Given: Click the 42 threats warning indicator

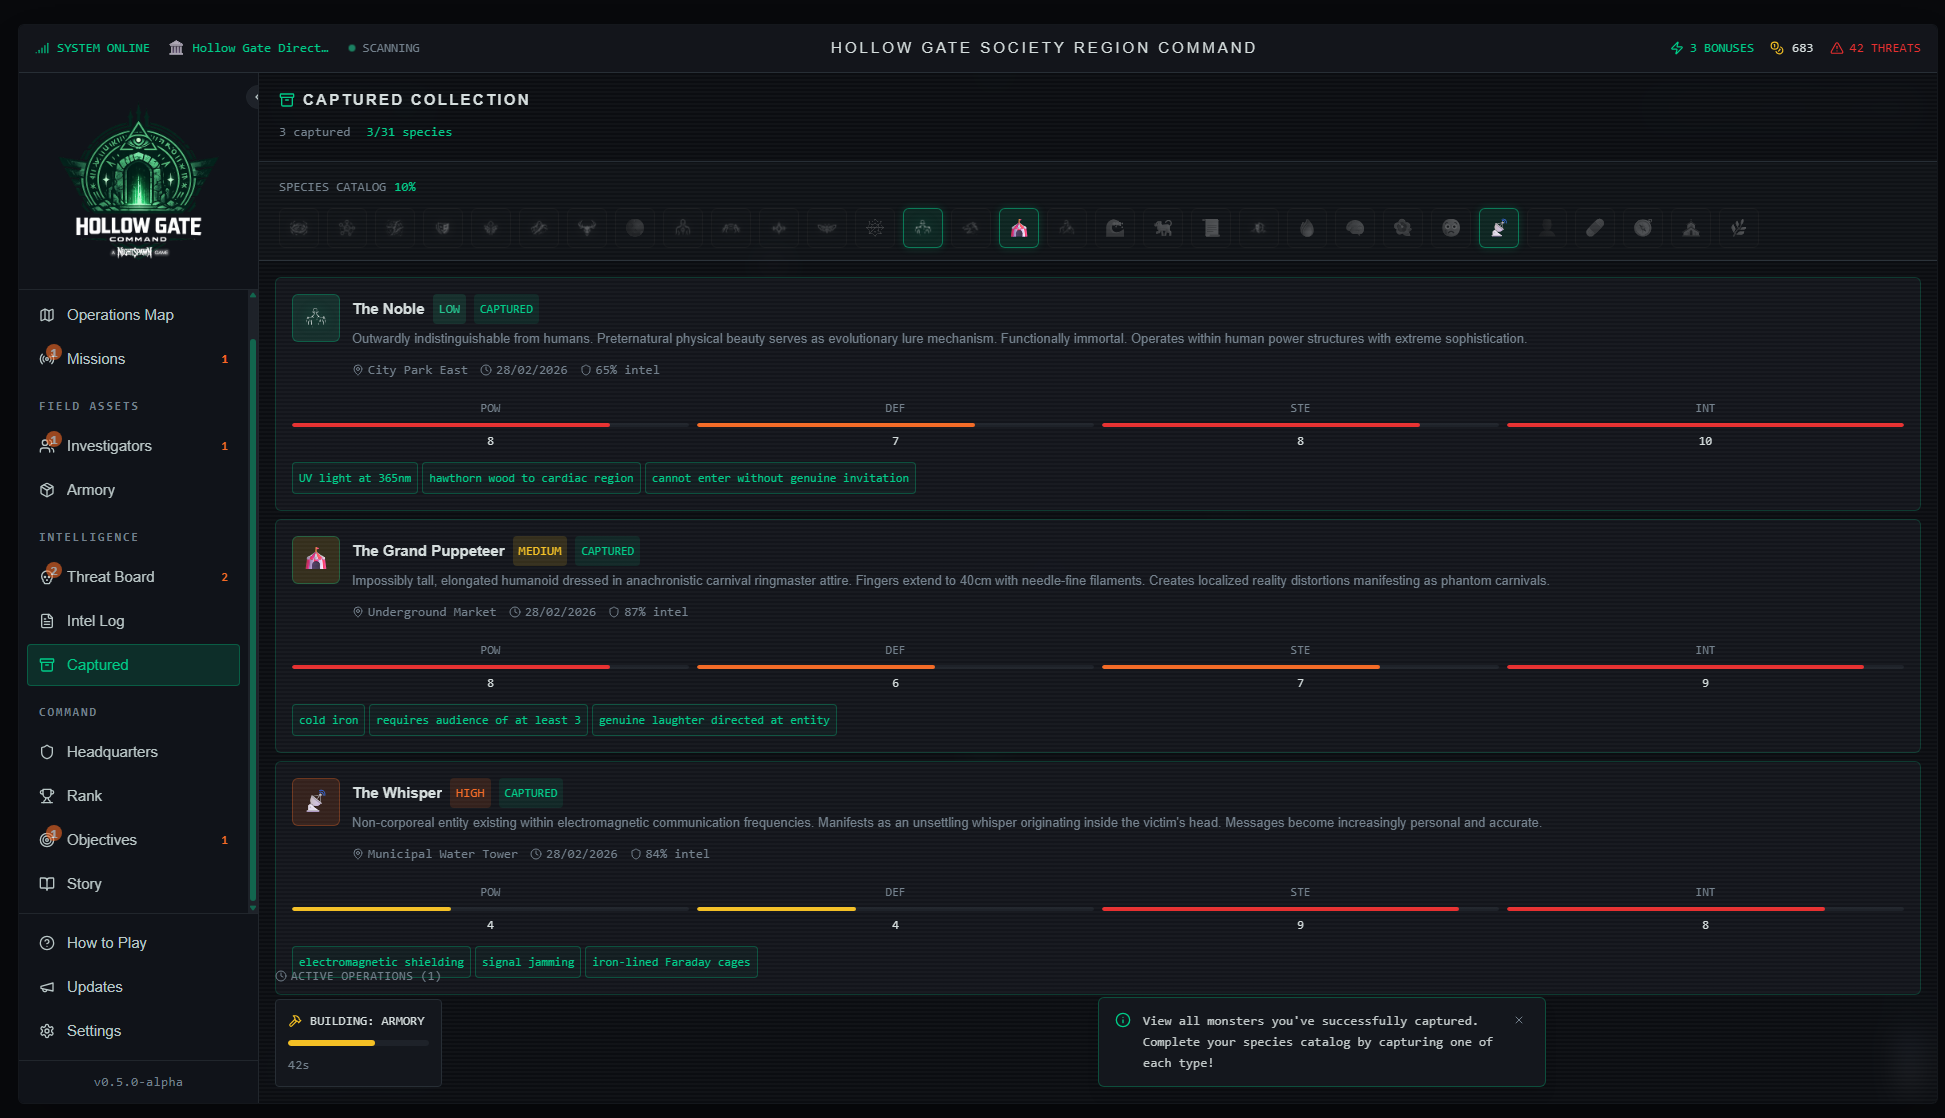Looking at the screenshot, I should [1875, 48].
